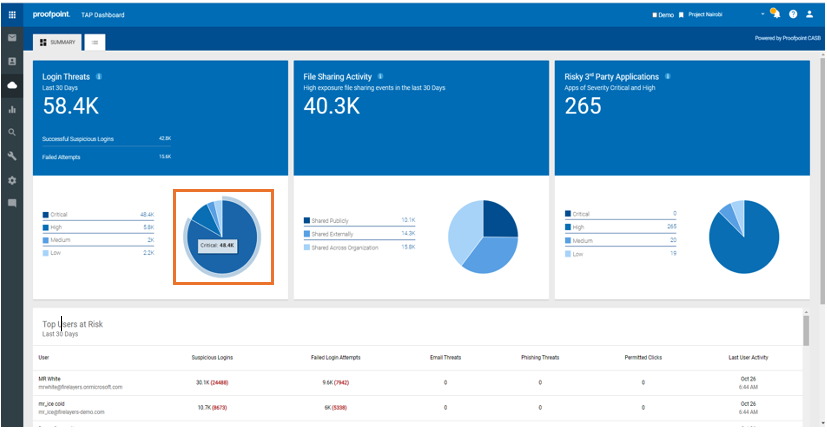Click the File Sharing Activity info icon
Image resolution: width=827 pixels, height=436 pixels.
(x=380, y=76)
